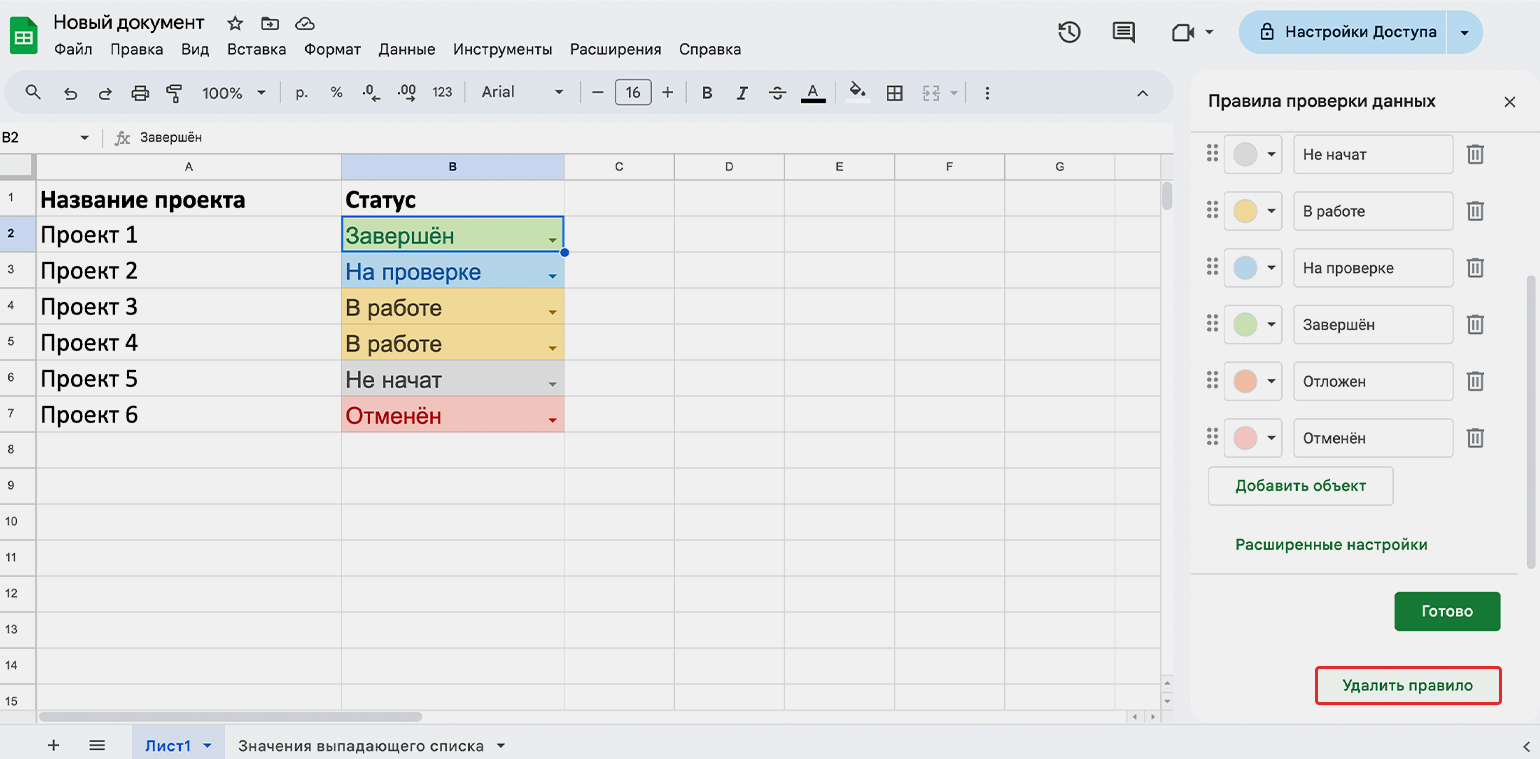
Task: Format as currency р.
Action: (x=302, y=92)
